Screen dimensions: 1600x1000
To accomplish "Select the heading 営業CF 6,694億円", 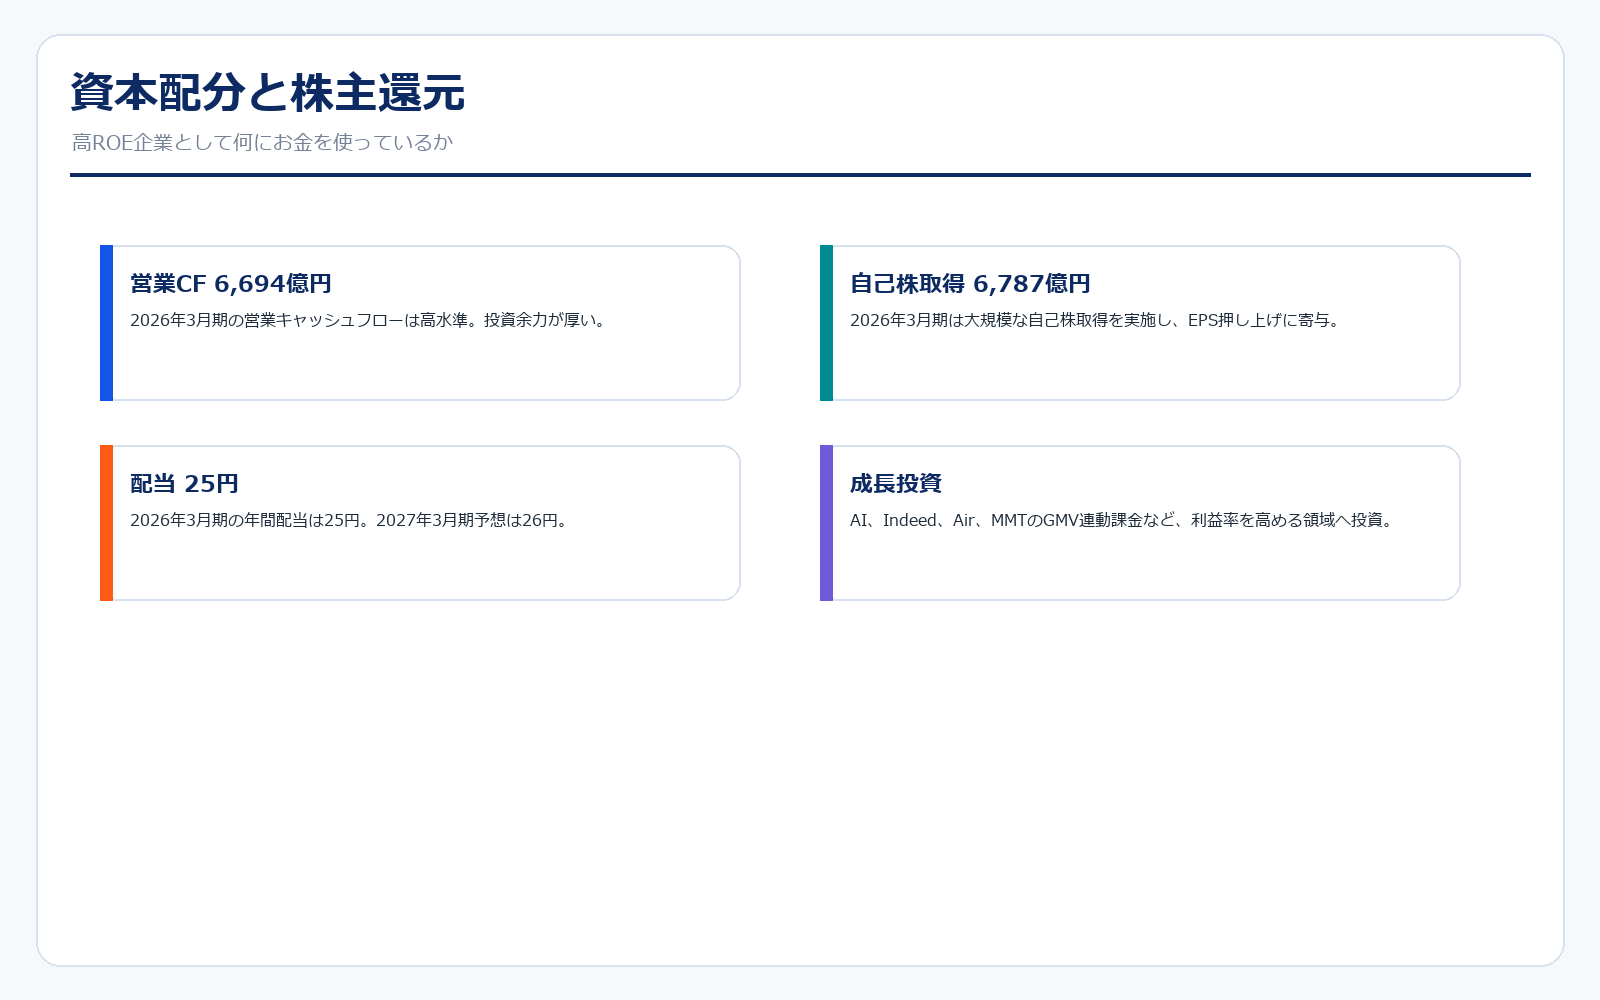I will (231, 284).
